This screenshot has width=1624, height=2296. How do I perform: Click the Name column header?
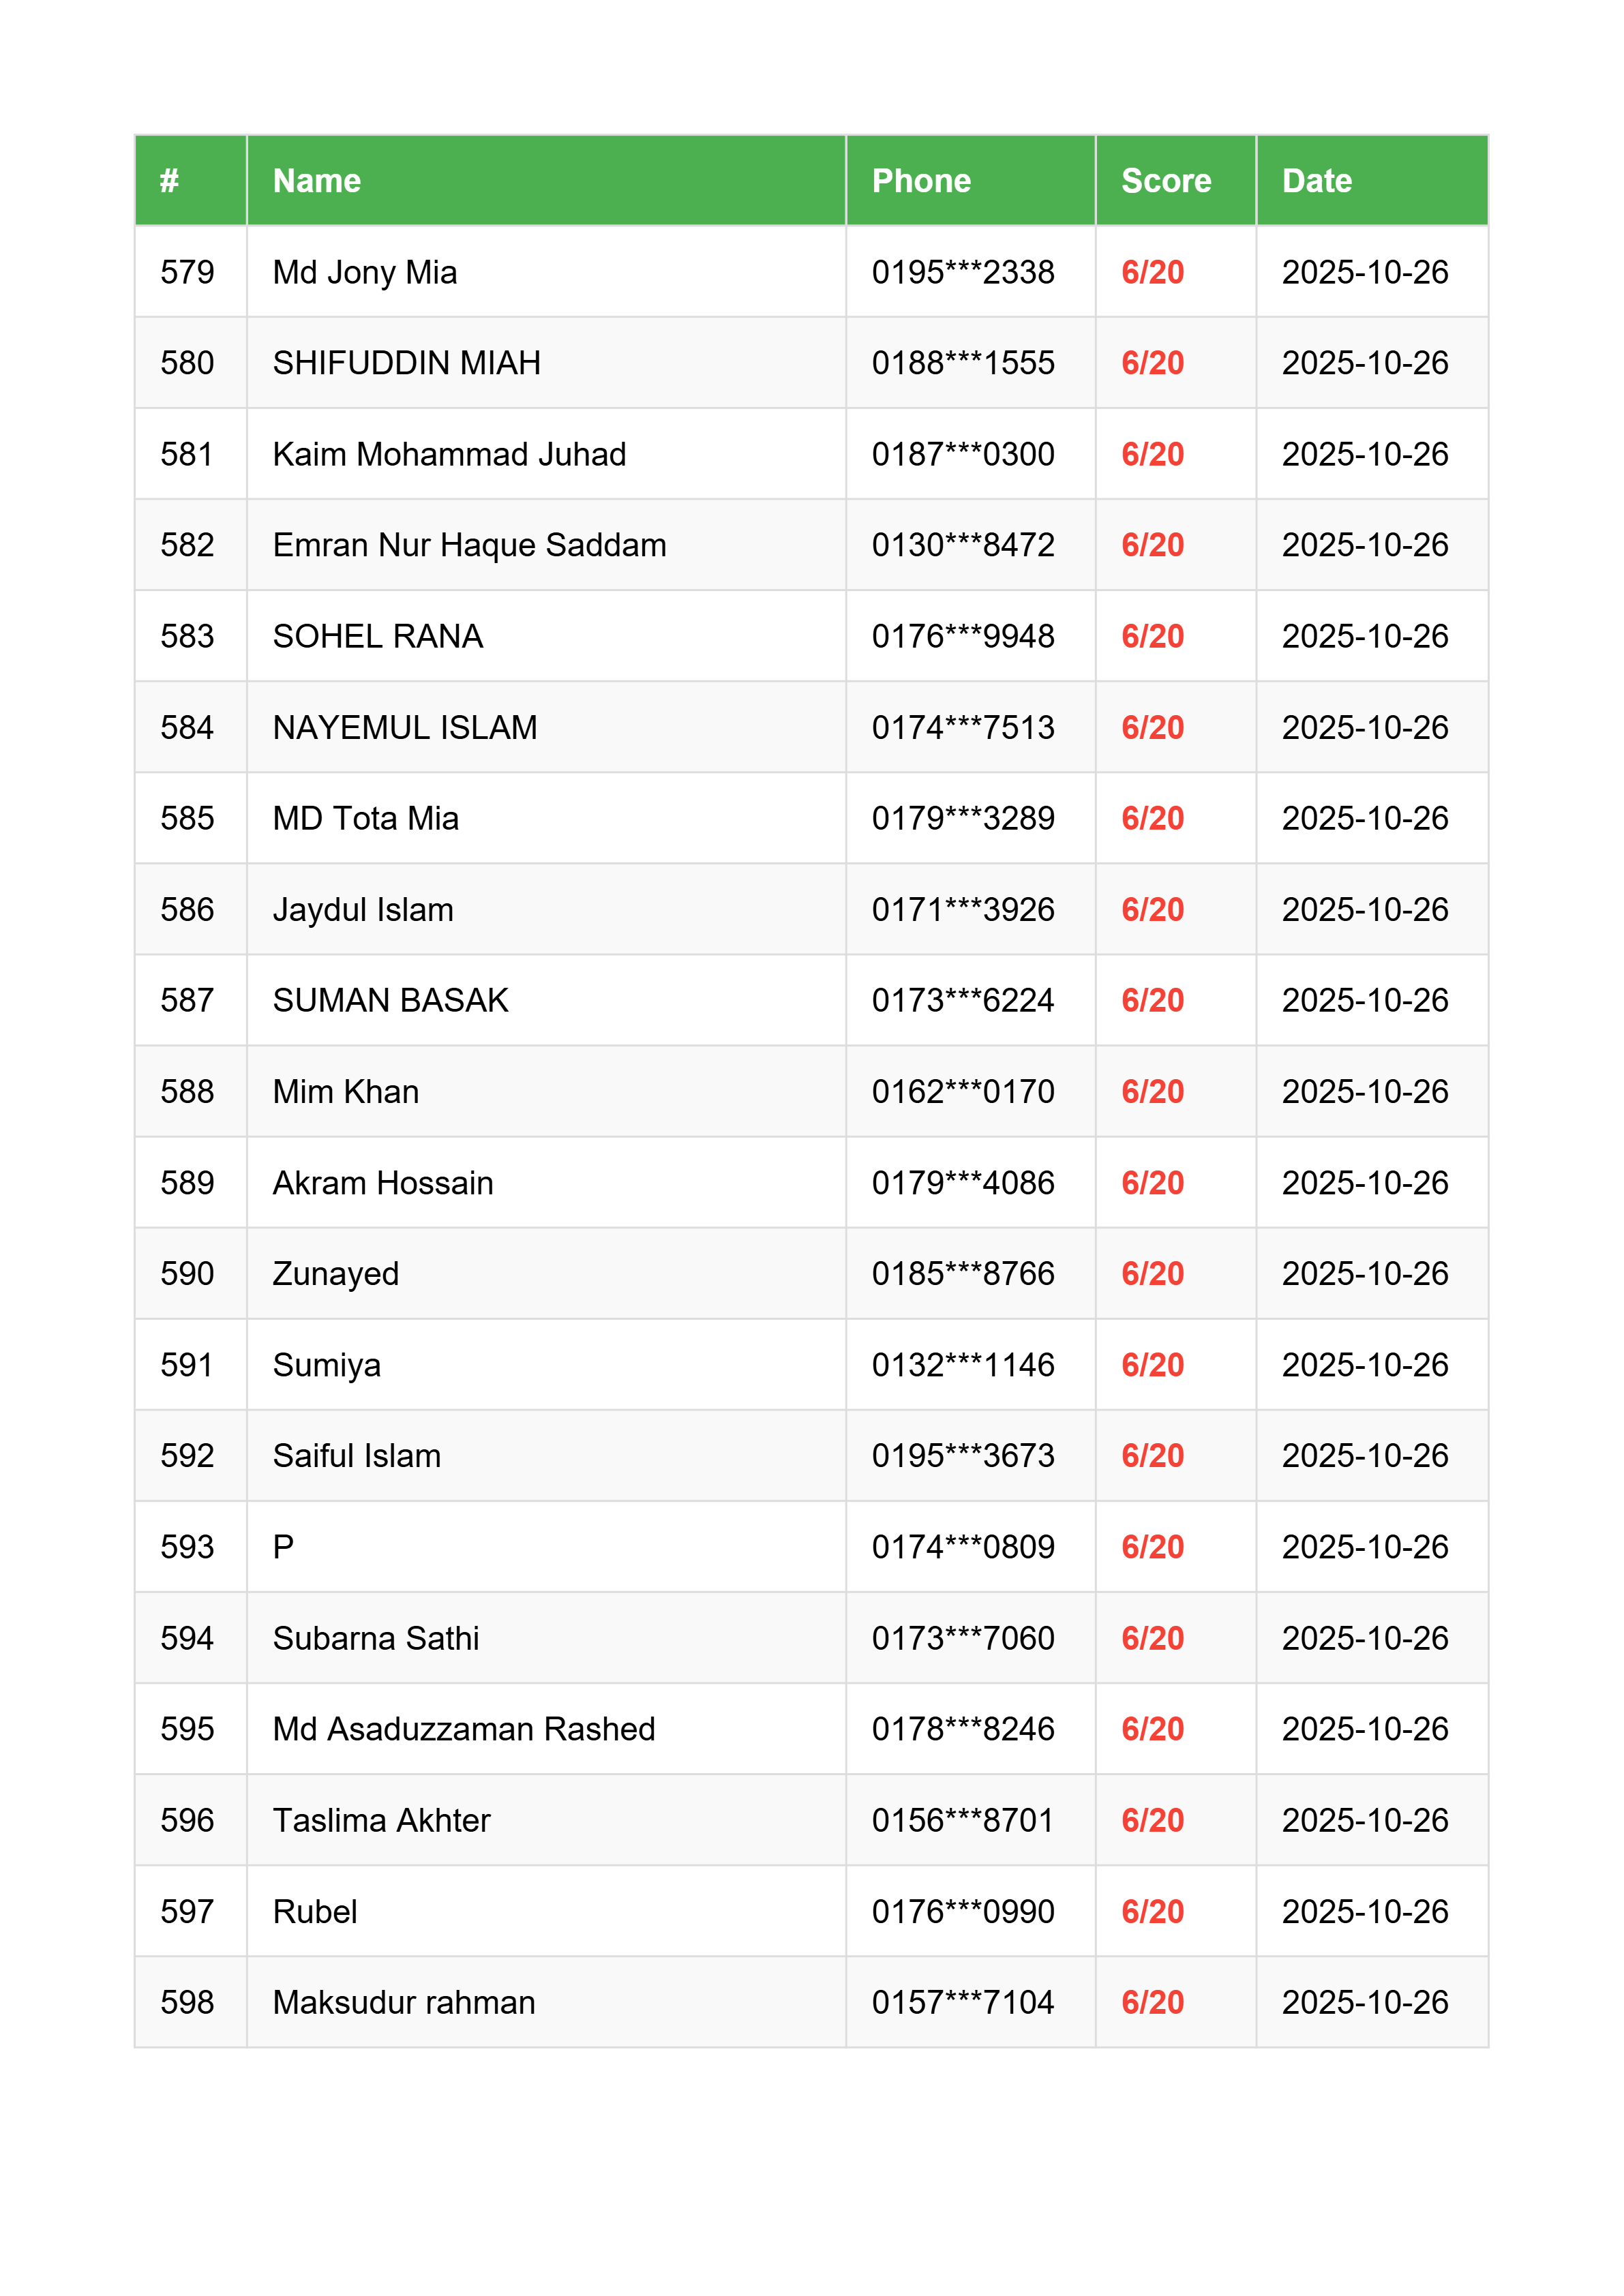click(316, 181)
